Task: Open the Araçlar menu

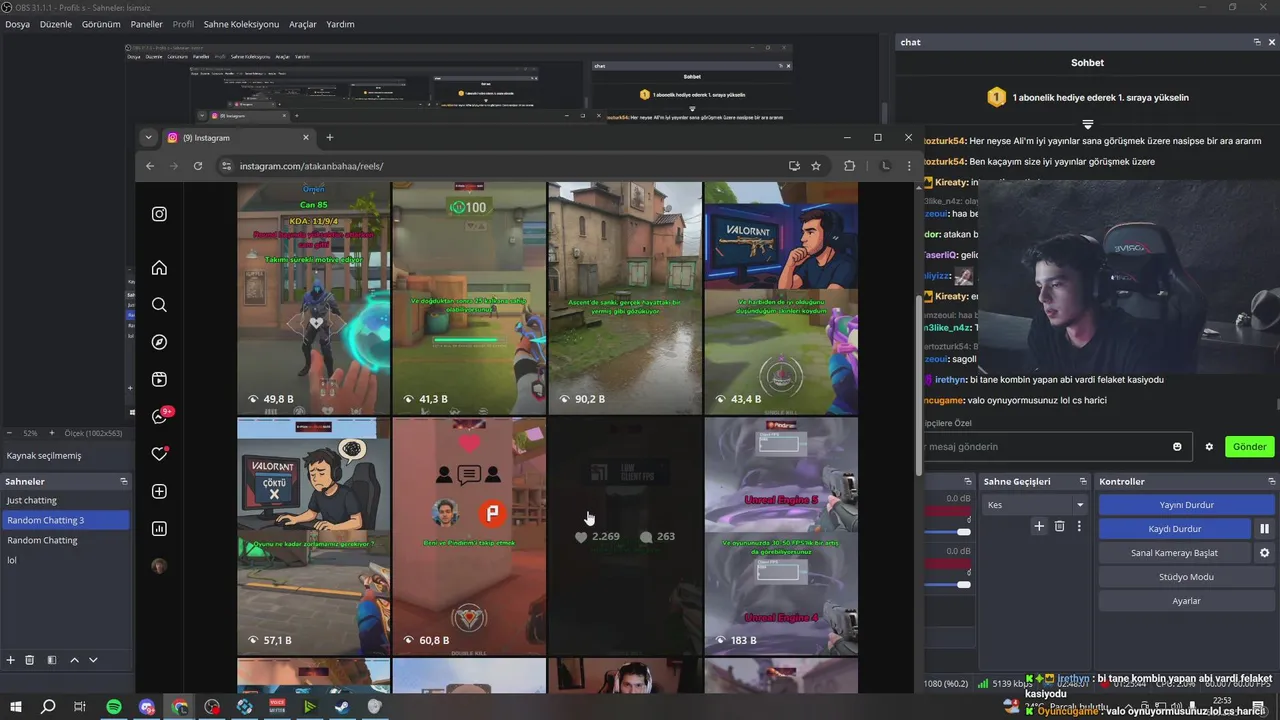Action: click(x=303, y=24)
